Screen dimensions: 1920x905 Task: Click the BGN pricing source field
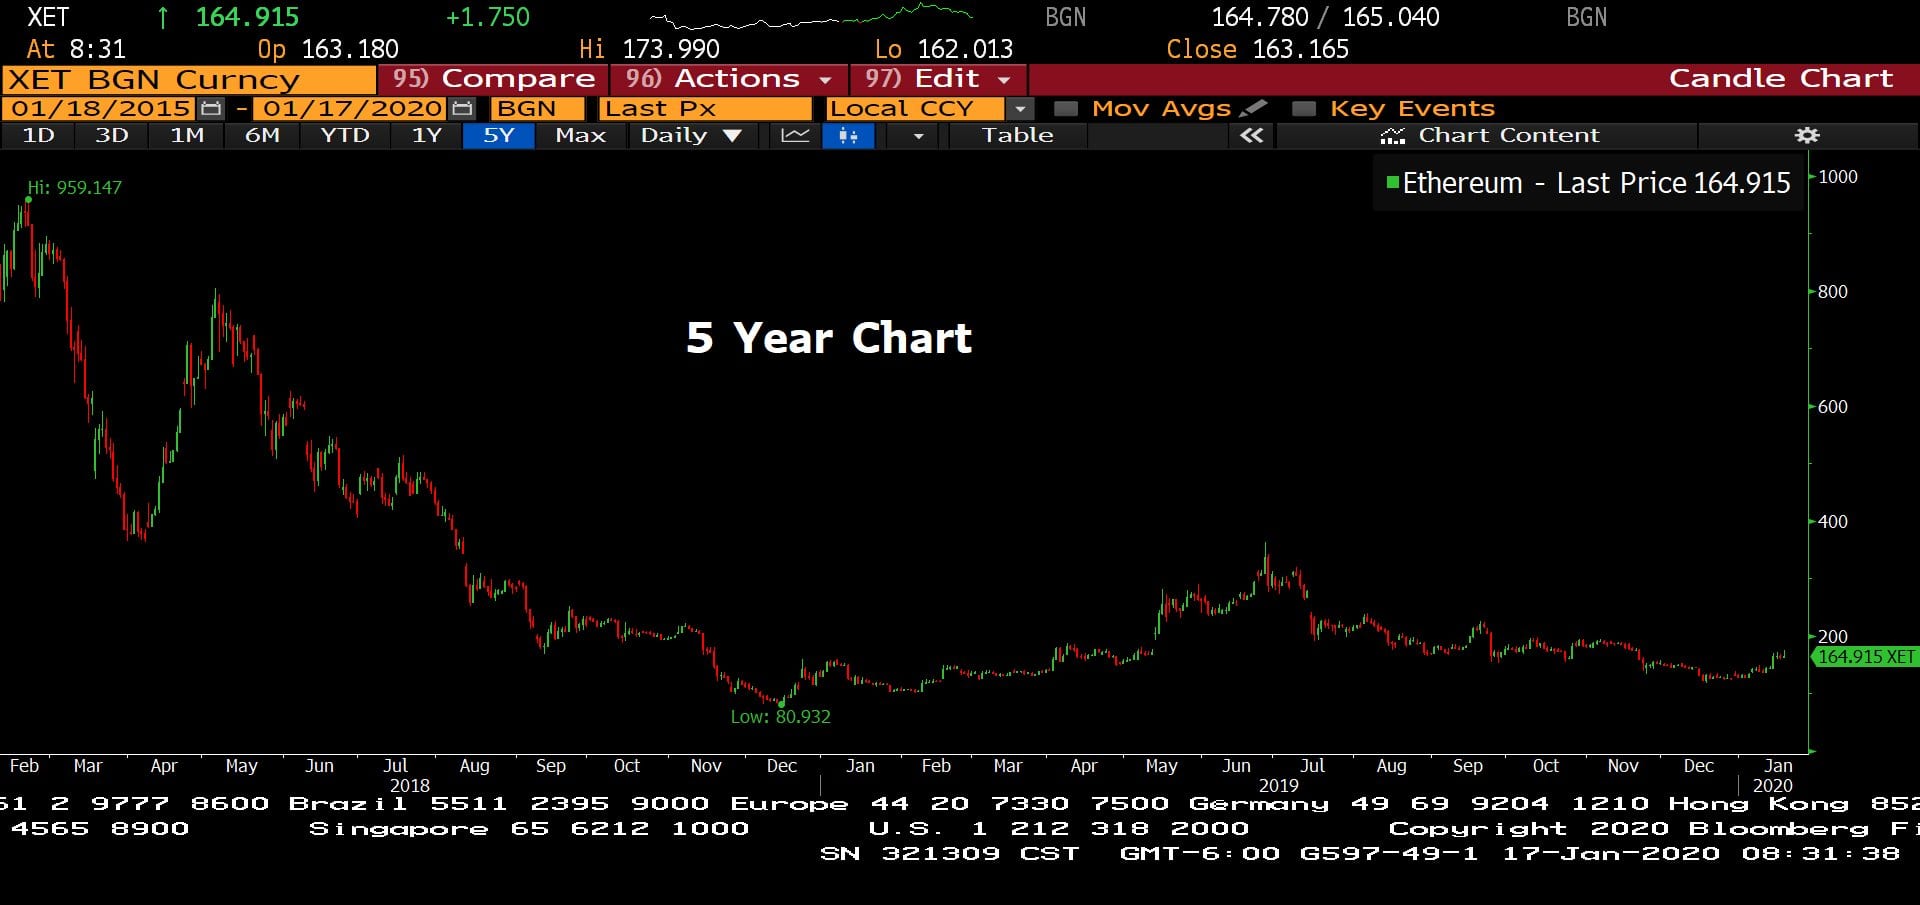[x=538, y=108]
